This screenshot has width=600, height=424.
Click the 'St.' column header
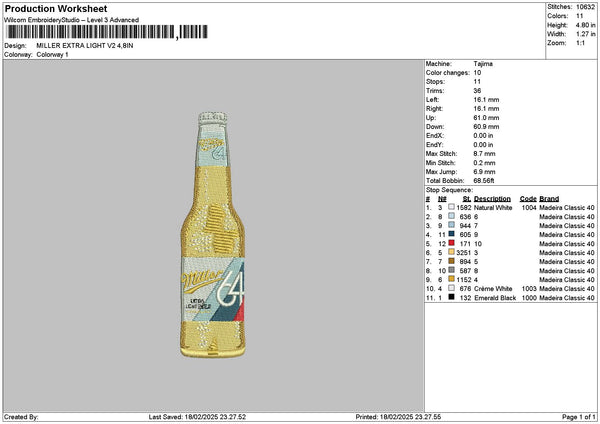click(x=466, y=199)
